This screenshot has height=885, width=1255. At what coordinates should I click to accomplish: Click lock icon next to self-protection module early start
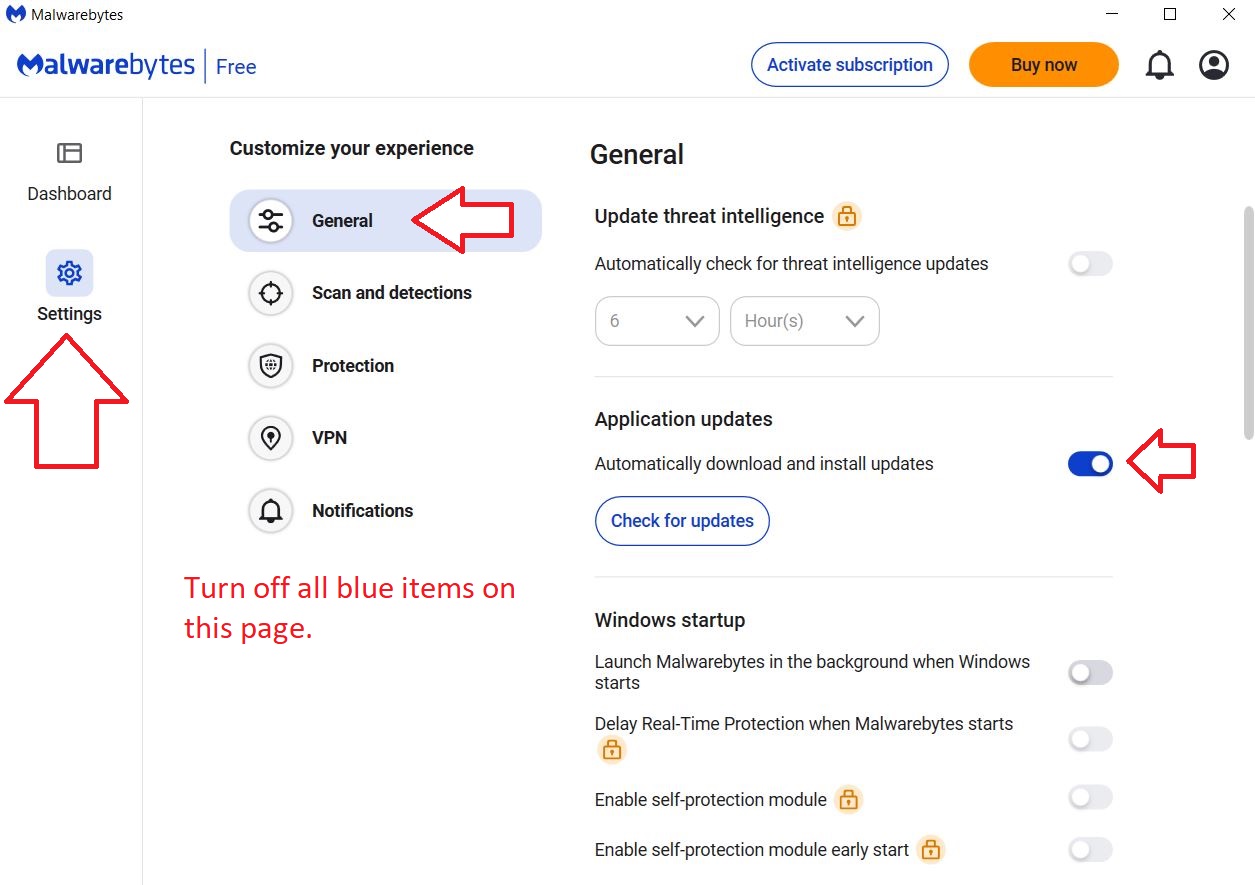(x=931, y=850)
